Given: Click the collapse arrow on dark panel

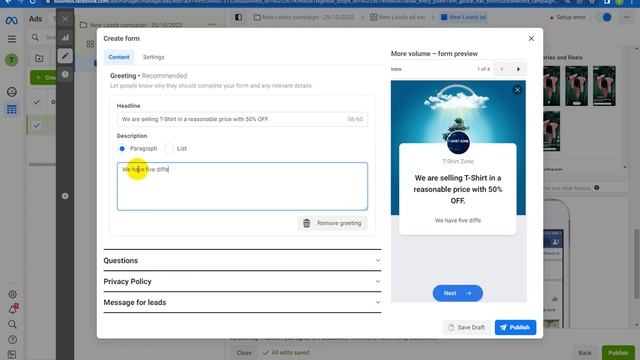Looking at the screenshot, I should (x=65, y=196).
